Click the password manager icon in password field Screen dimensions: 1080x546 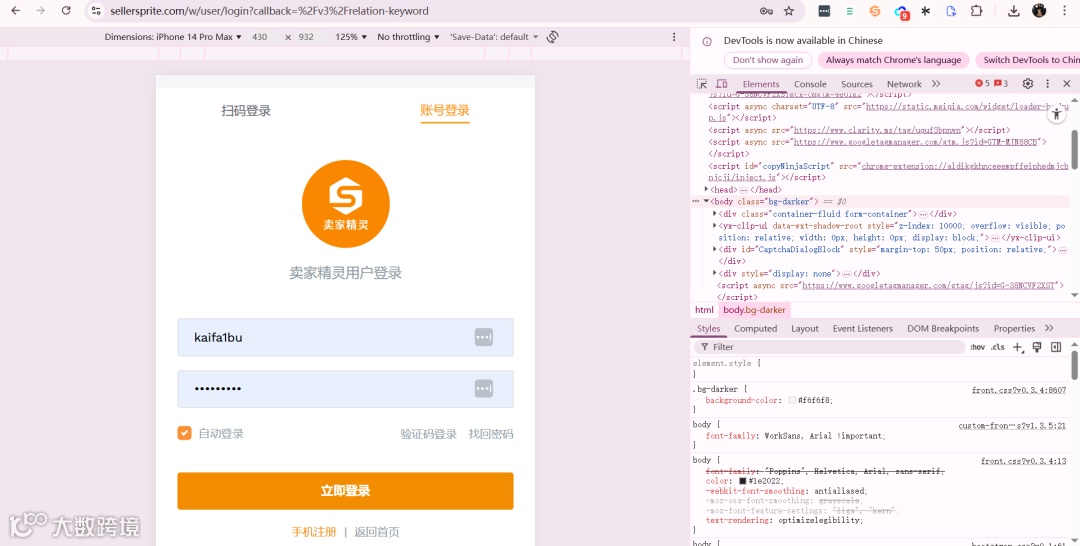(484, 389)
